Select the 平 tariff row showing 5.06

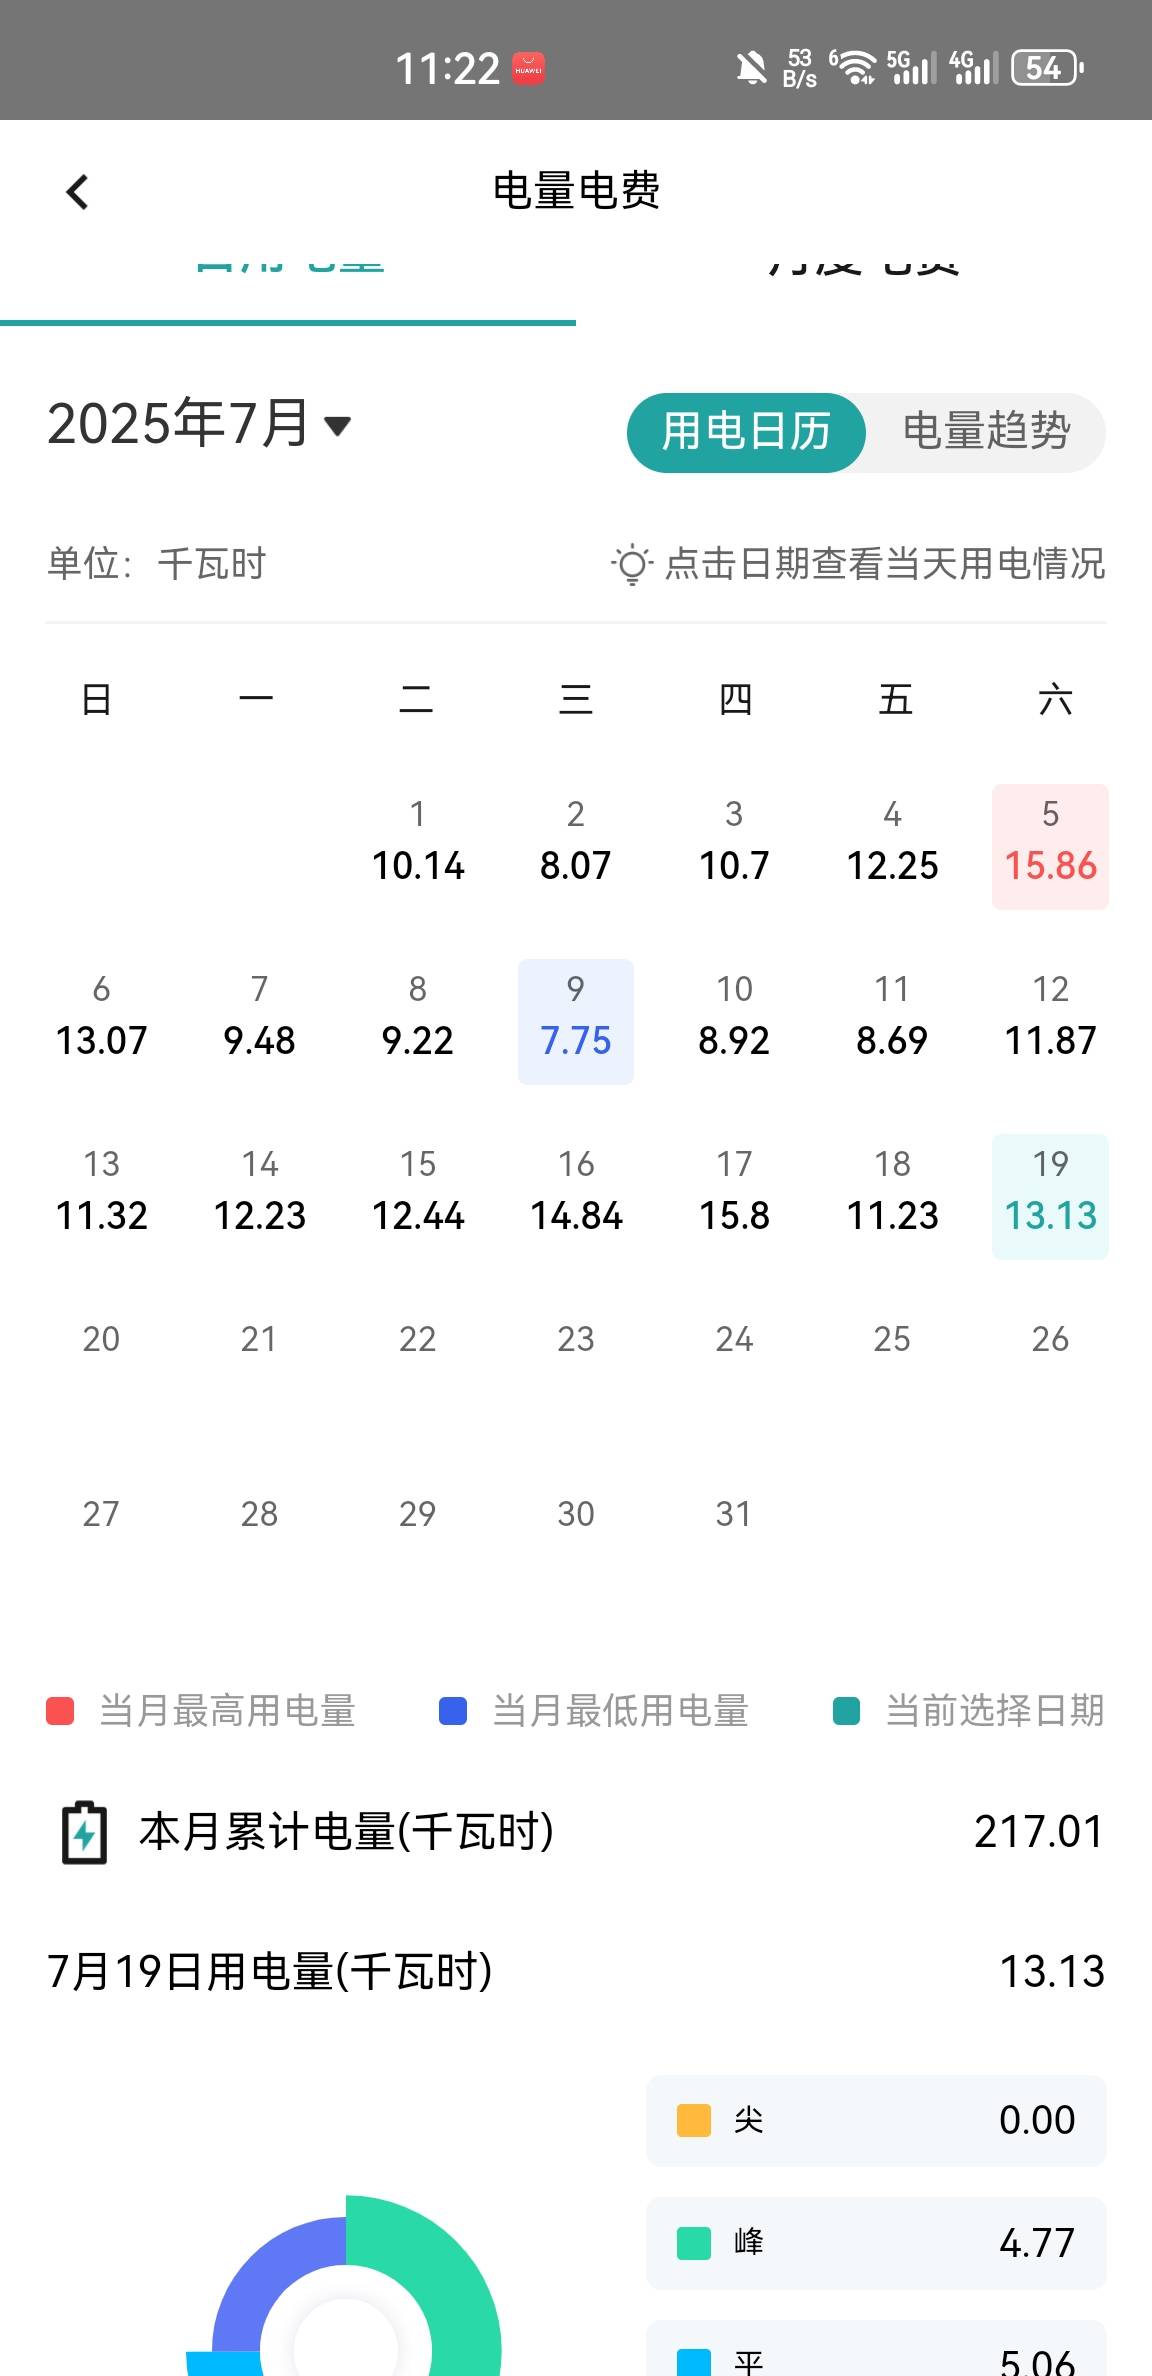point(876,2350)
